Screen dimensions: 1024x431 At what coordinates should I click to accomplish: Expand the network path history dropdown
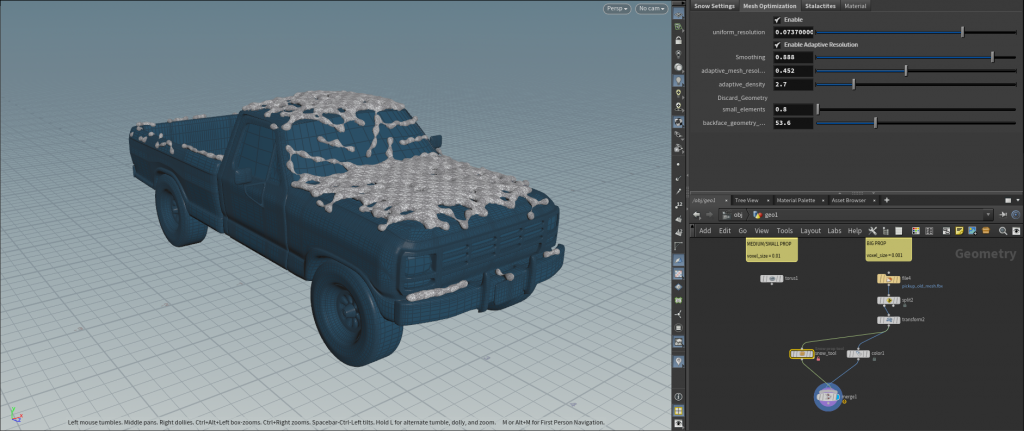point(988,215)
